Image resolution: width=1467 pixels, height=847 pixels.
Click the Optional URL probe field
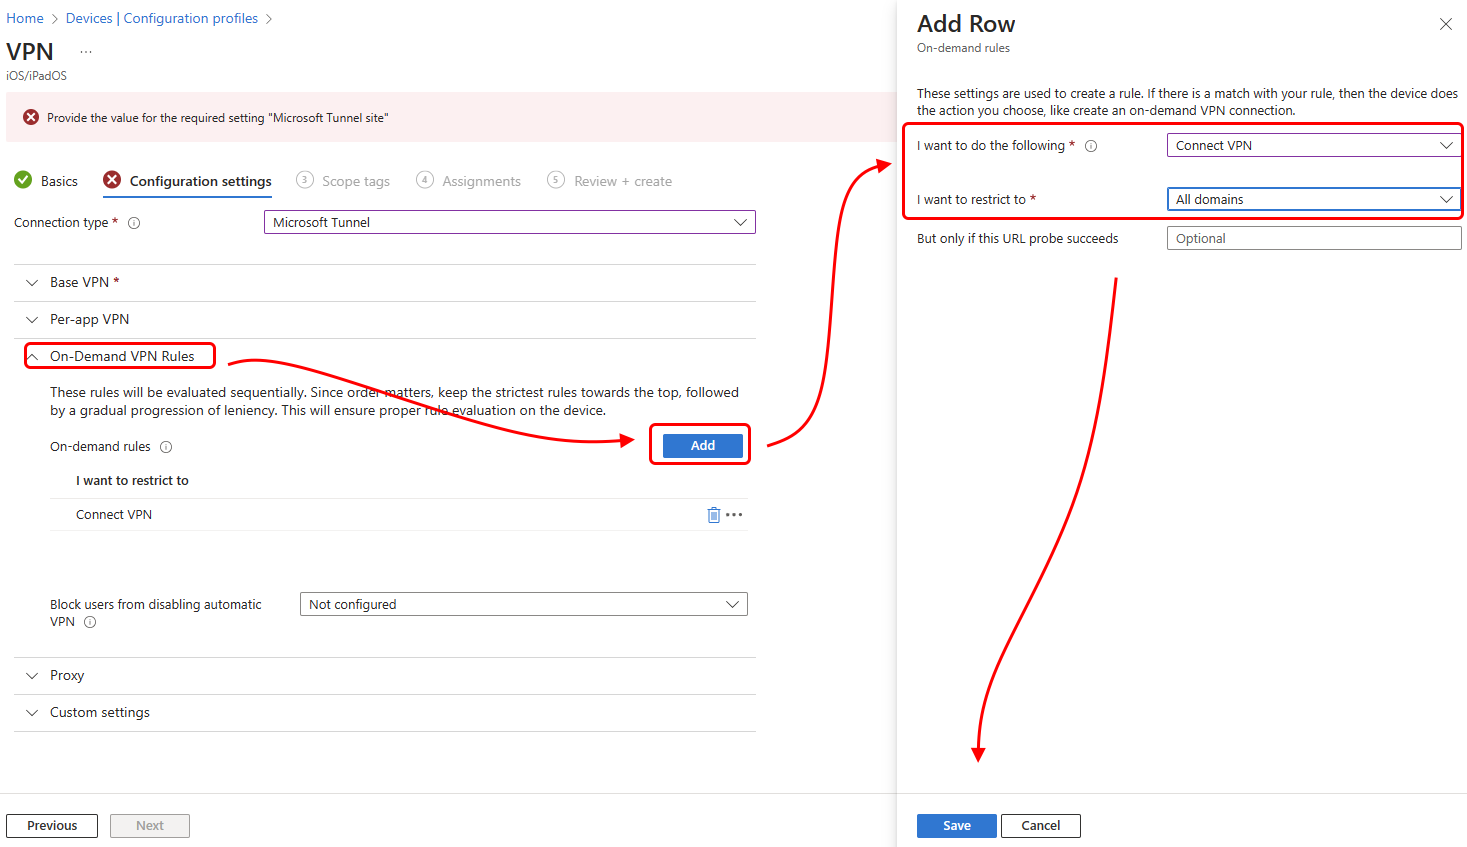[1313, 237]
